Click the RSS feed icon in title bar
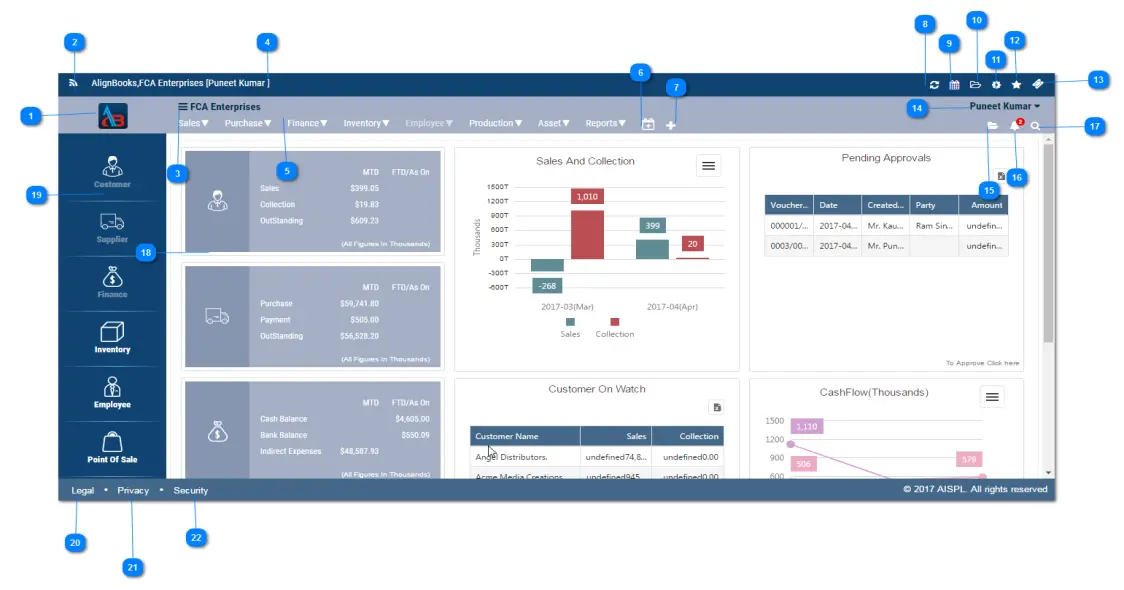 tap(73, 83)
